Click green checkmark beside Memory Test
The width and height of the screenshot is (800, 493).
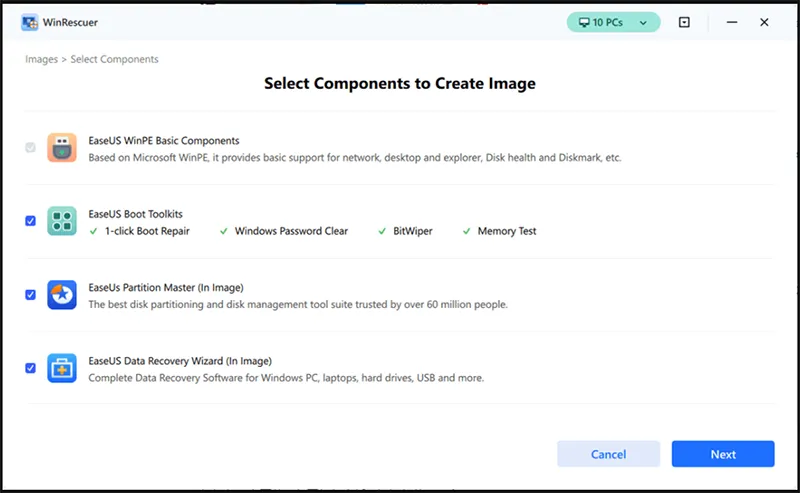pos(466,231)
